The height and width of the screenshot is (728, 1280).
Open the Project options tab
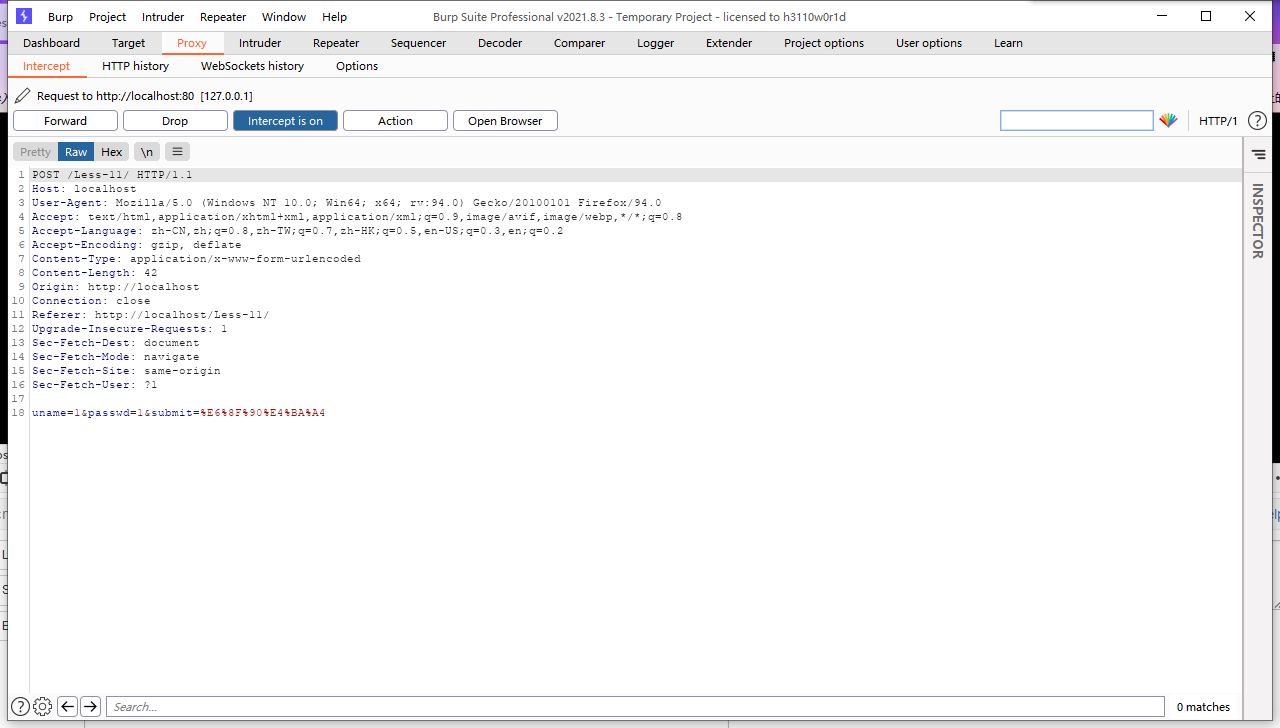click(824, 43)
